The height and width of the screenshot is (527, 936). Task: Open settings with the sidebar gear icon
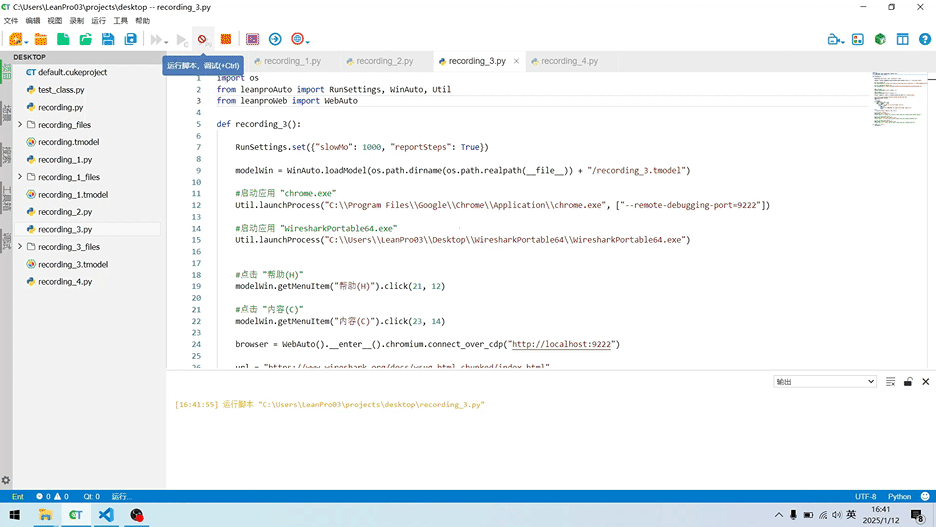pyautogui.click(x=6, y=480)
